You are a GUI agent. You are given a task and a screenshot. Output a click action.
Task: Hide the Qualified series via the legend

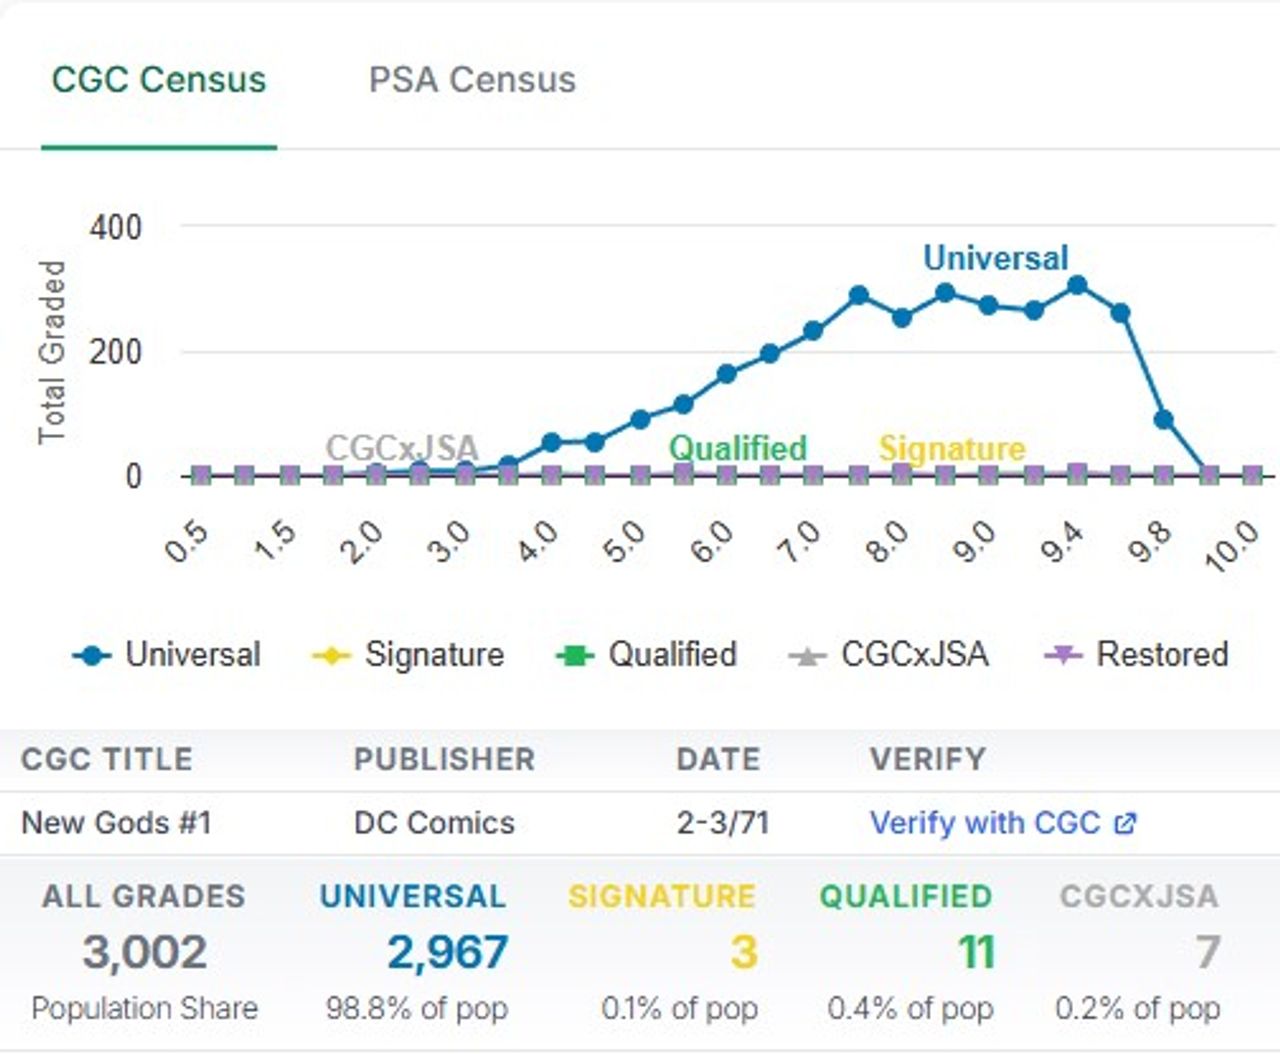pos(672,655)
